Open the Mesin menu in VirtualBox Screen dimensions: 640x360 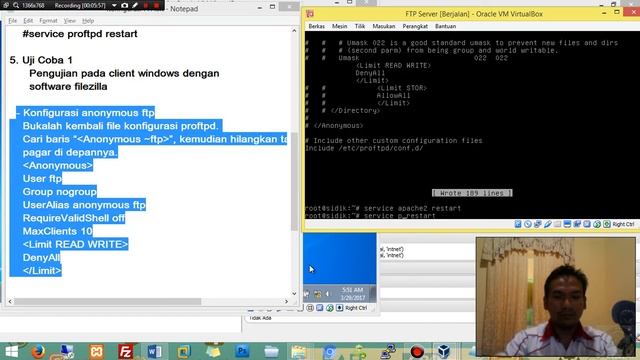pyautogui.click(x=339, y=26)
